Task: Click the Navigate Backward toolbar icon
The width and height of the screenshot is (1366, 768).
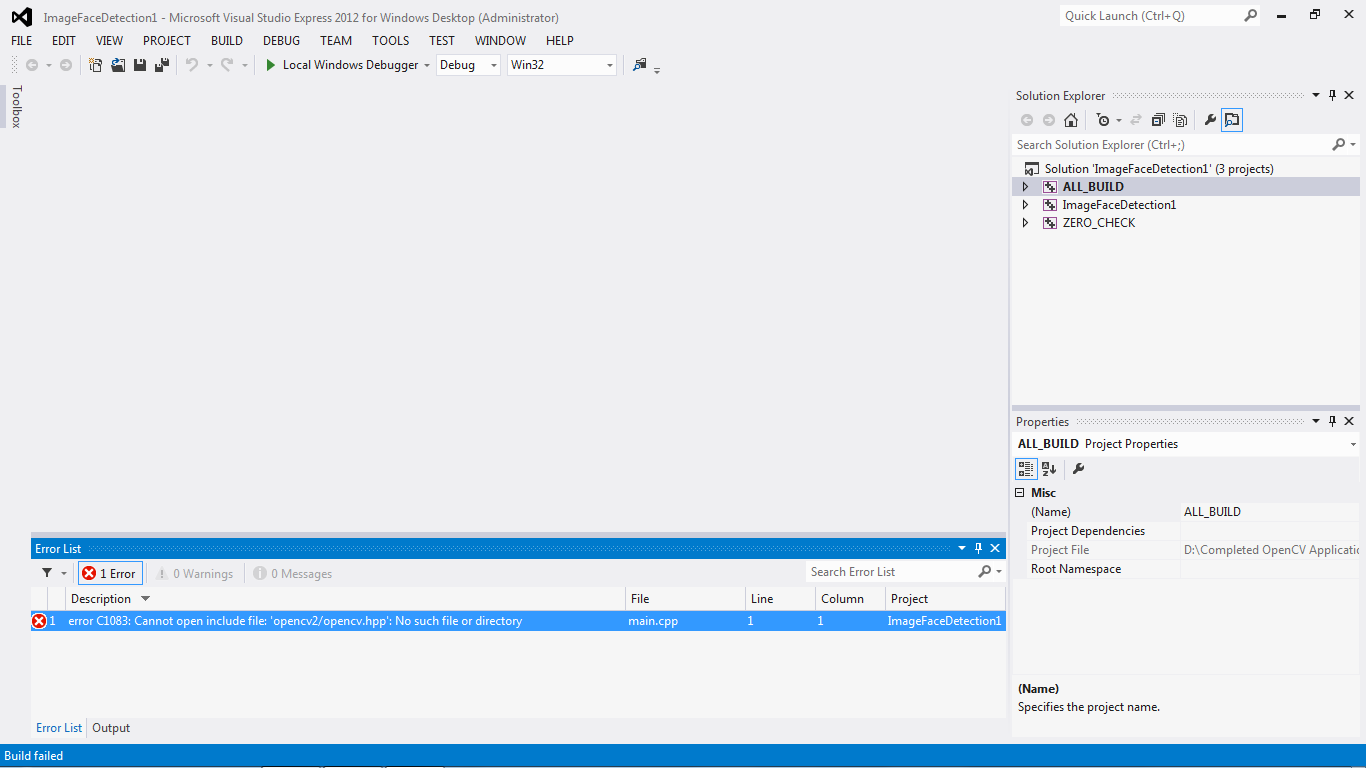Action: 32,65
